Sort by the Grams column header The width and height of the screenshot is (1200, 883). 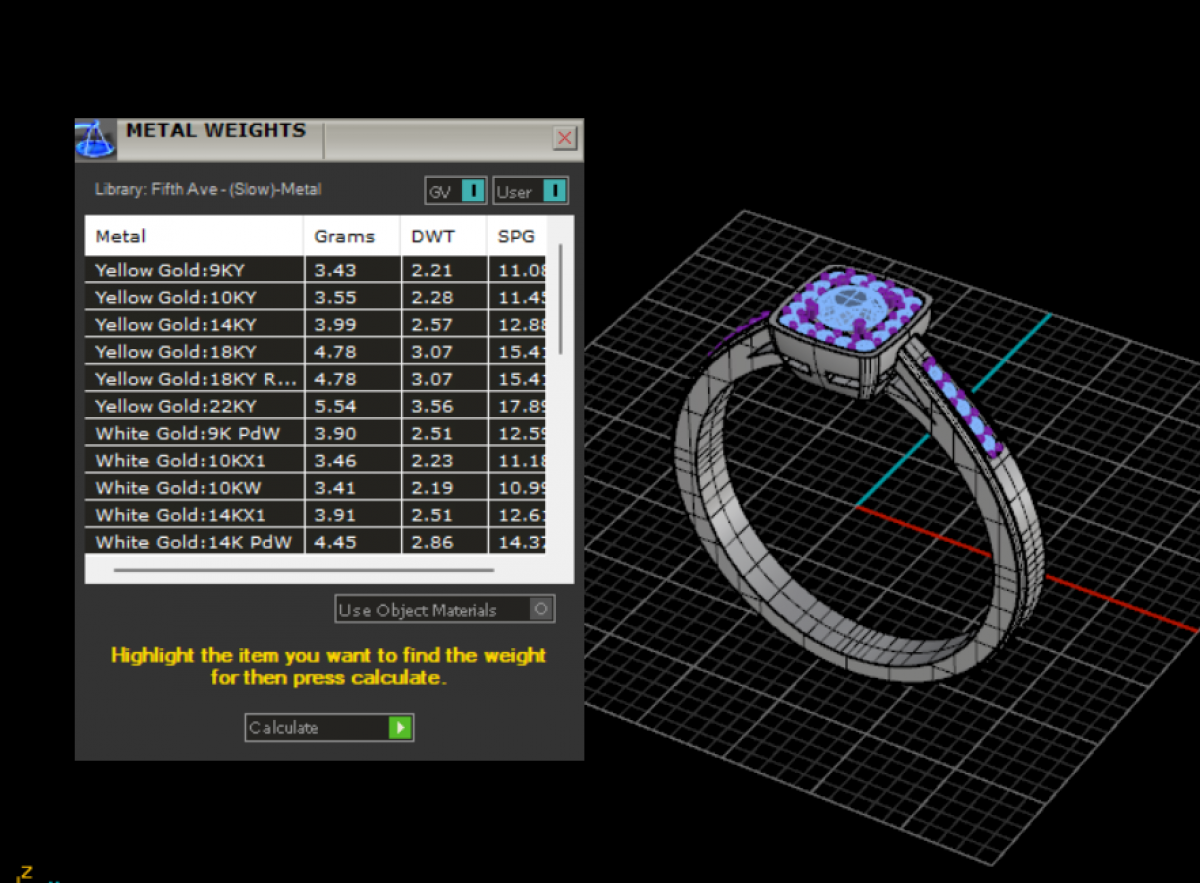coord(344,237)
